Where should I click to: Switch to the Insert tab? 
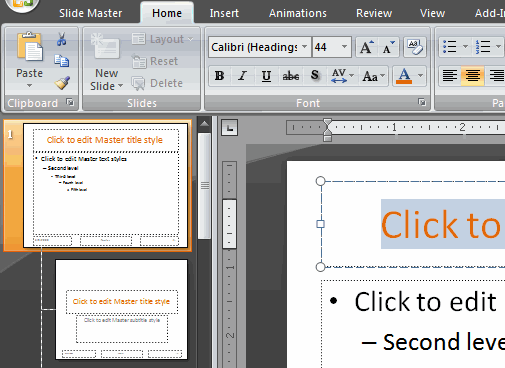(224, 13)
